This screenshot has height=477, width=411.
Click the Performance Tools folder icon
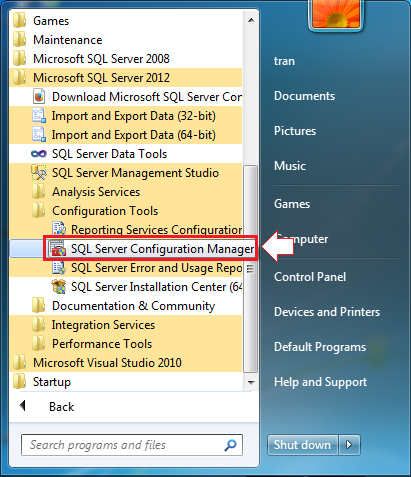click(x=39, y=344)
